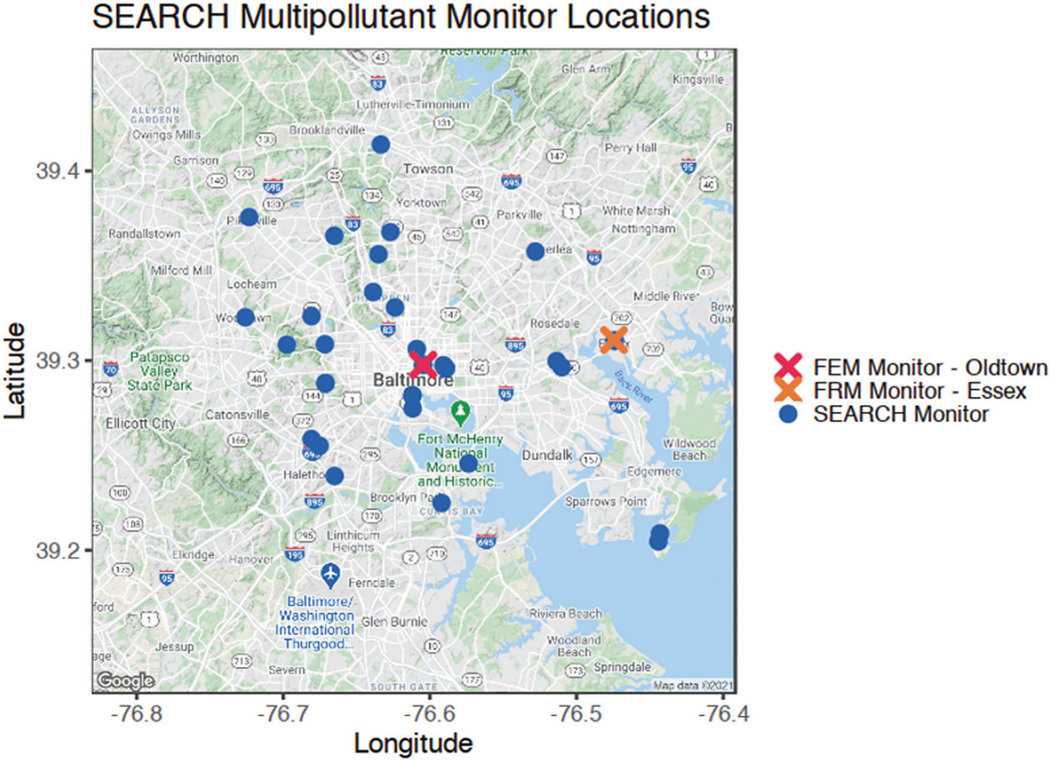Click the orange X icon in the legend

[x=789, y=390]
